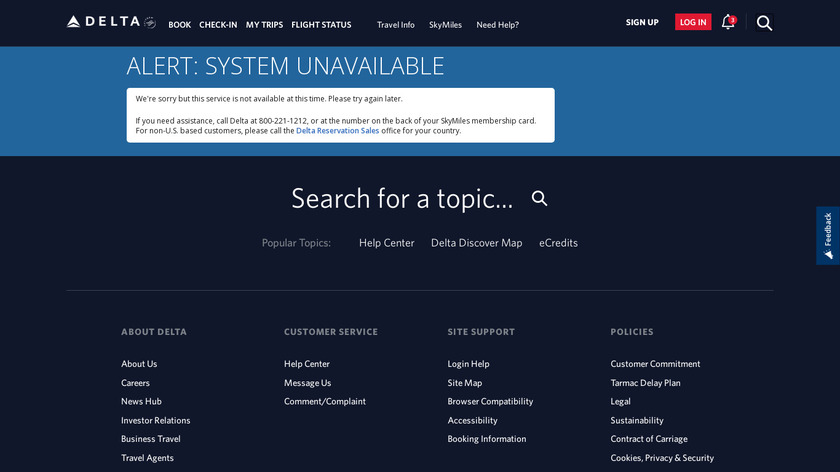This screenshot has width=840, height=472.
Task: Open the Contract of Carriage link
Action: tap(649, 439)
